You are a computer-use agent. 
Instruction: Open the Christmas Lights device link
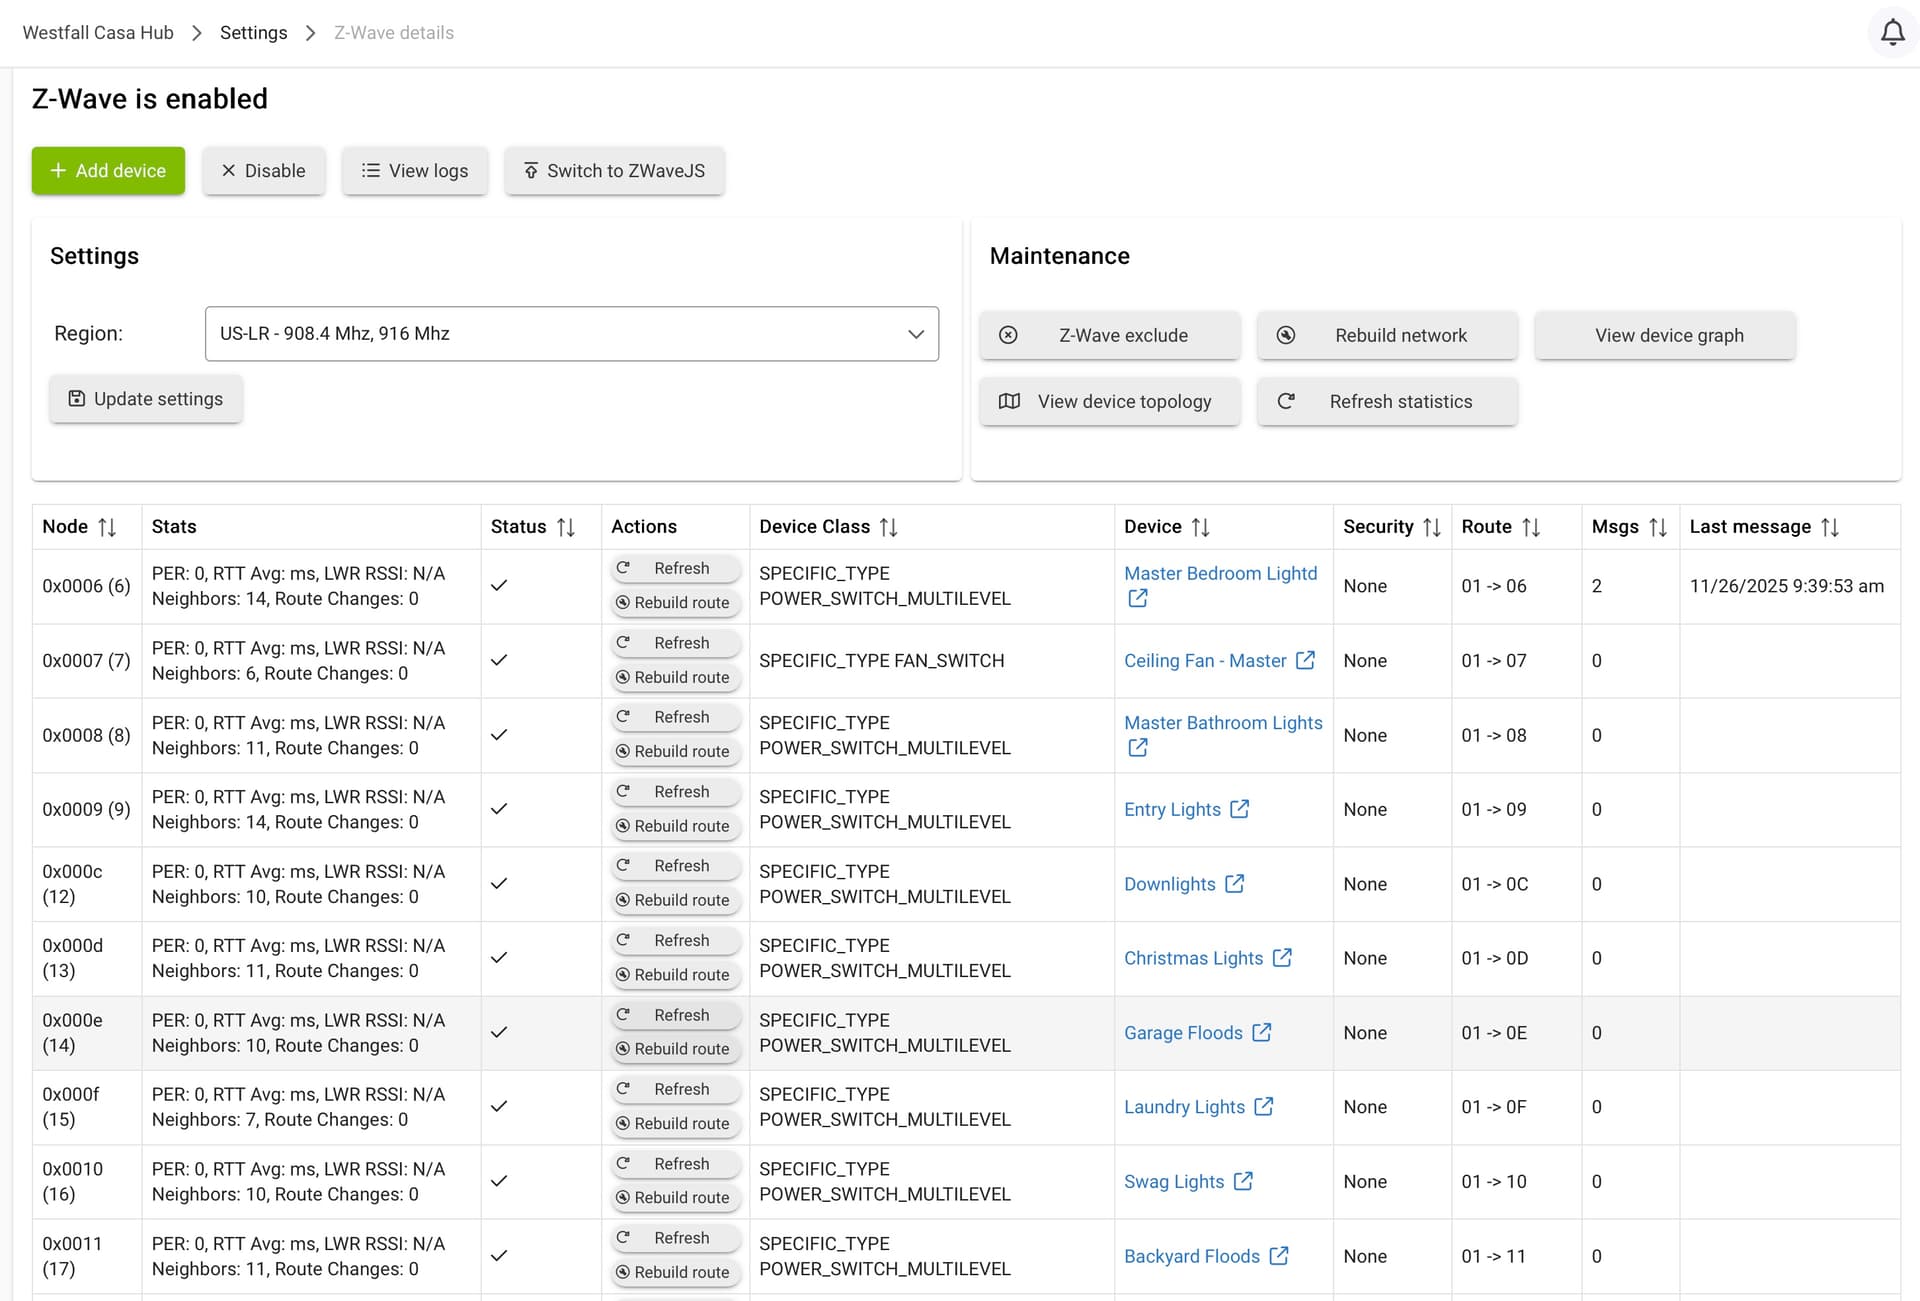(1193, 958)
